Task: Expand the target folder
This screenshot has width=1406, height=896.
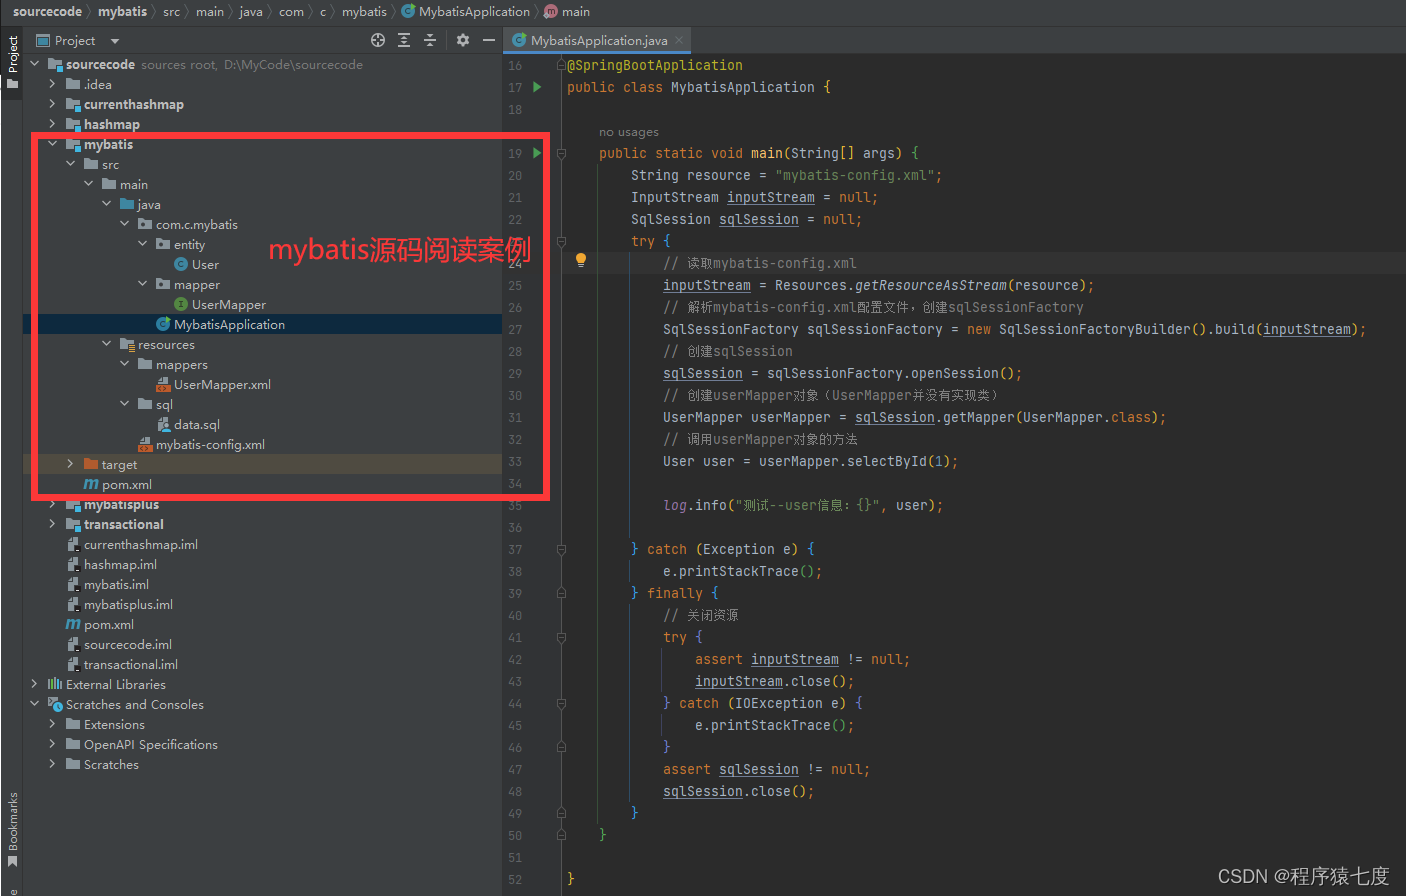Action: tap(70, 464)
